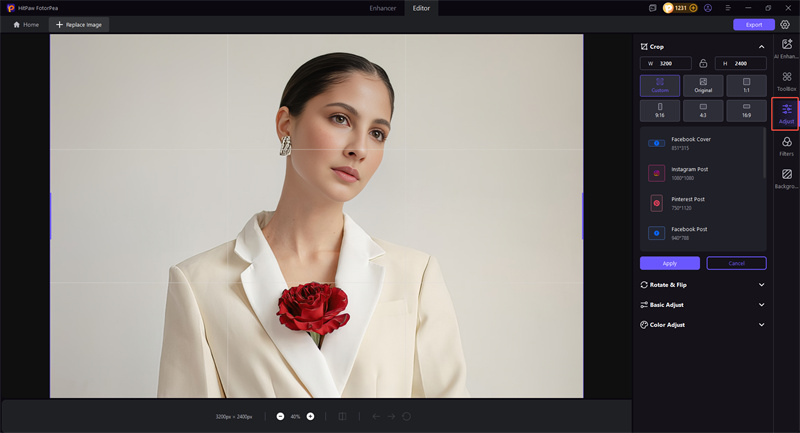Go to Home
This screenshot has width=800, height=433.
[x=26, y=24]
